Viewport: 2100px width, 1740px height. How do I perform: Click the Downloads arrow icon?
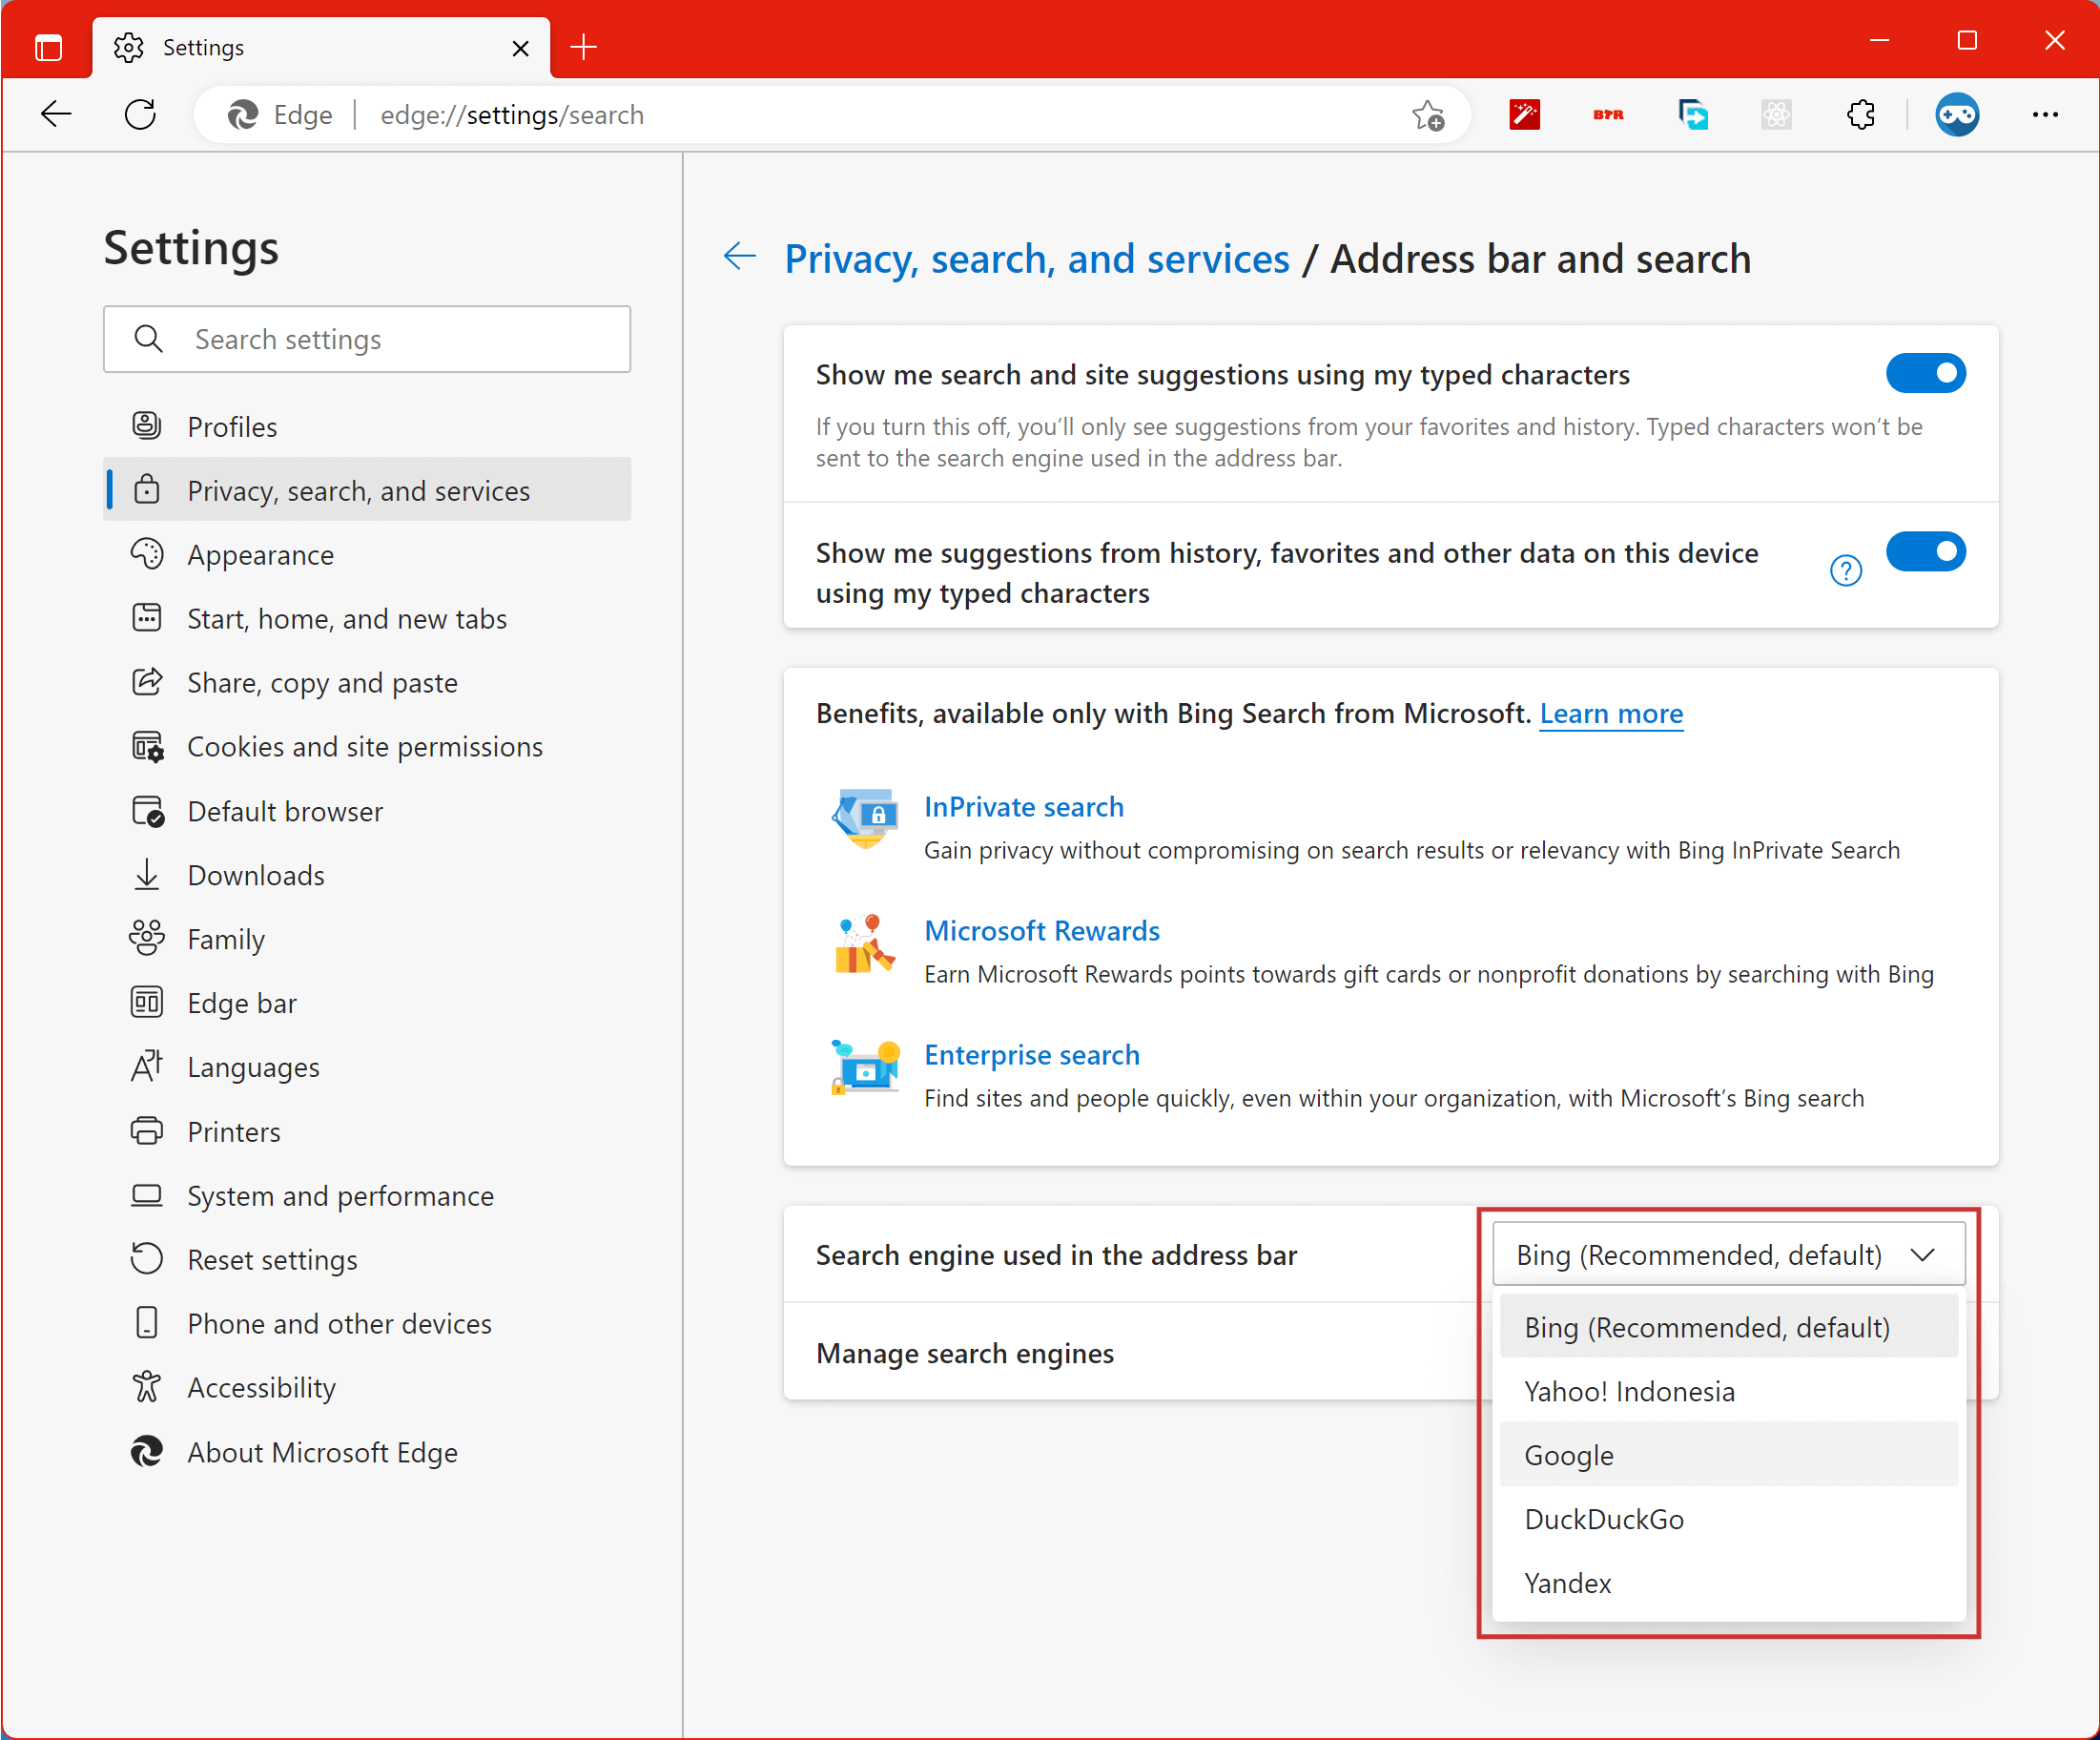(x=147, y=875)
